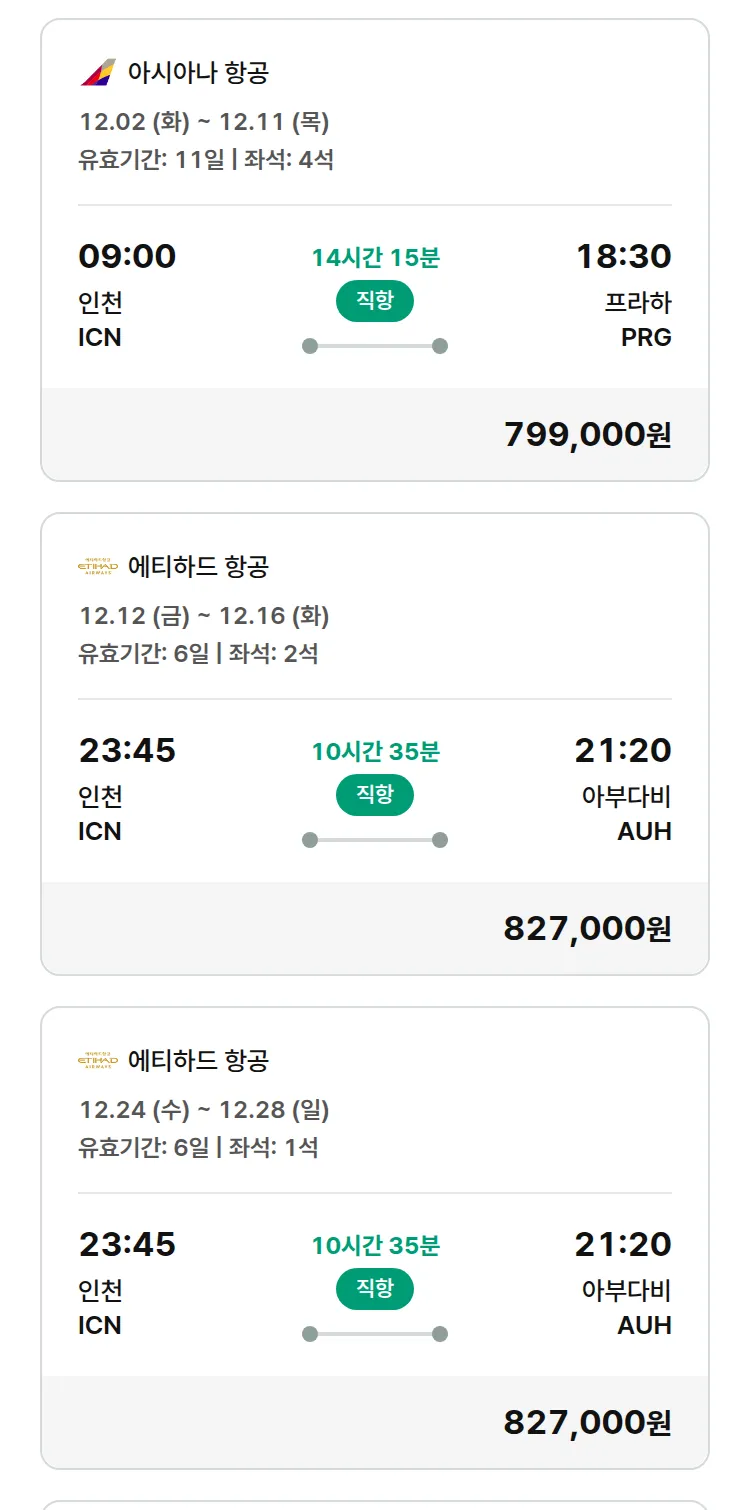Click the 12.24 (수) ~ 12.28 (일) date range
This screenshot has width=750, height=1510.
coord(204,1110)
